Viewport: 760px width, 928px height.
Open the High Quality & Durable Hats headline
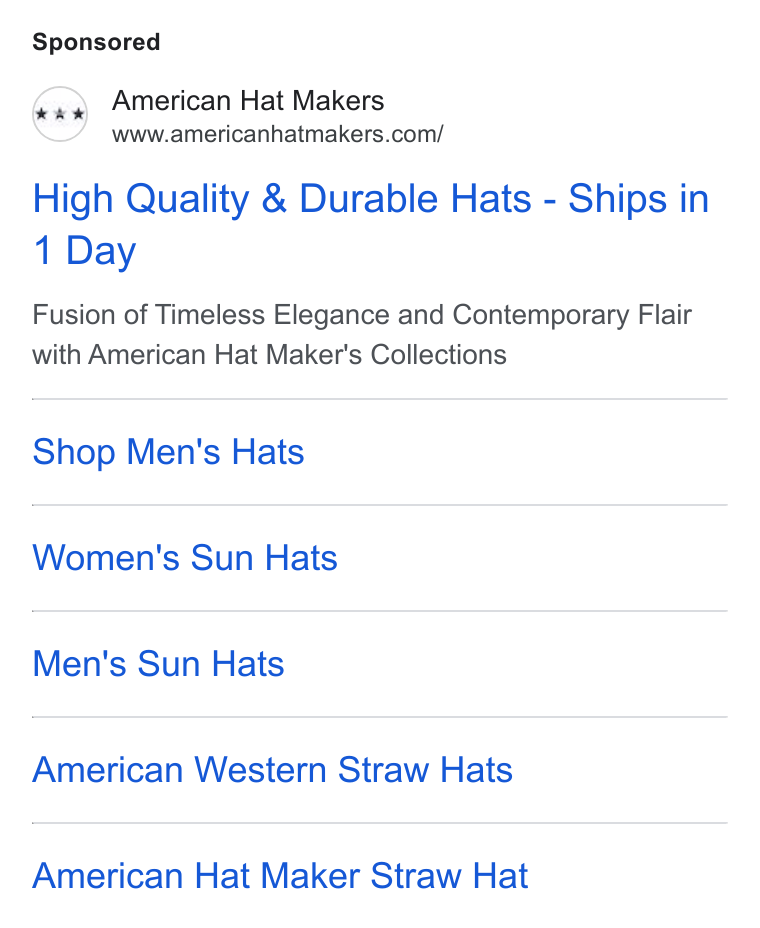pos(371,224)
